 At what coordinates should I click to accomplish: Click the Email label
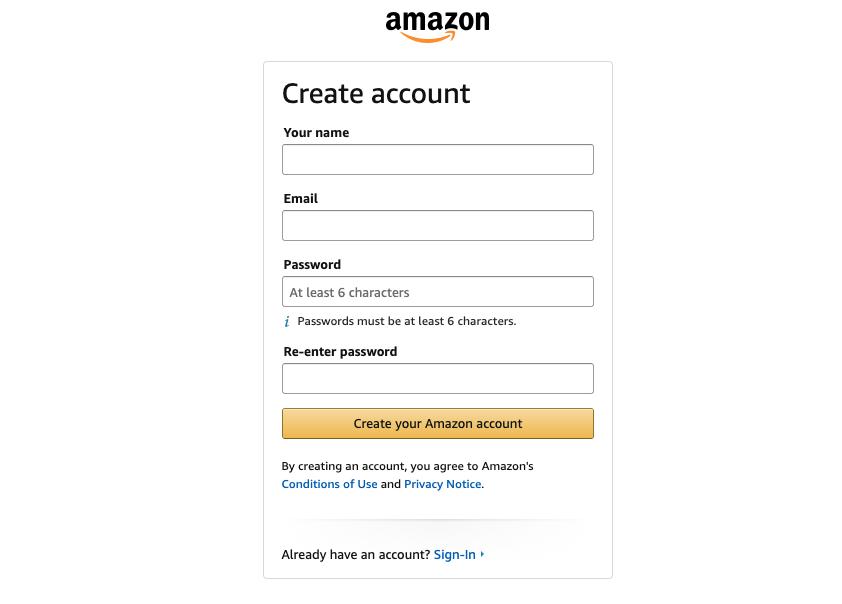point(301,199)
